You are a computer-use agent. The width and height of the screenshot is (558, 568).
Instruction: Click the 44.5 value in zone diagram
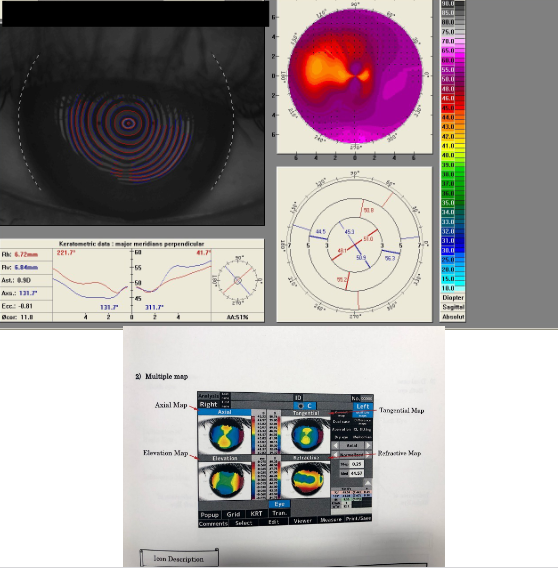[320, 231]
